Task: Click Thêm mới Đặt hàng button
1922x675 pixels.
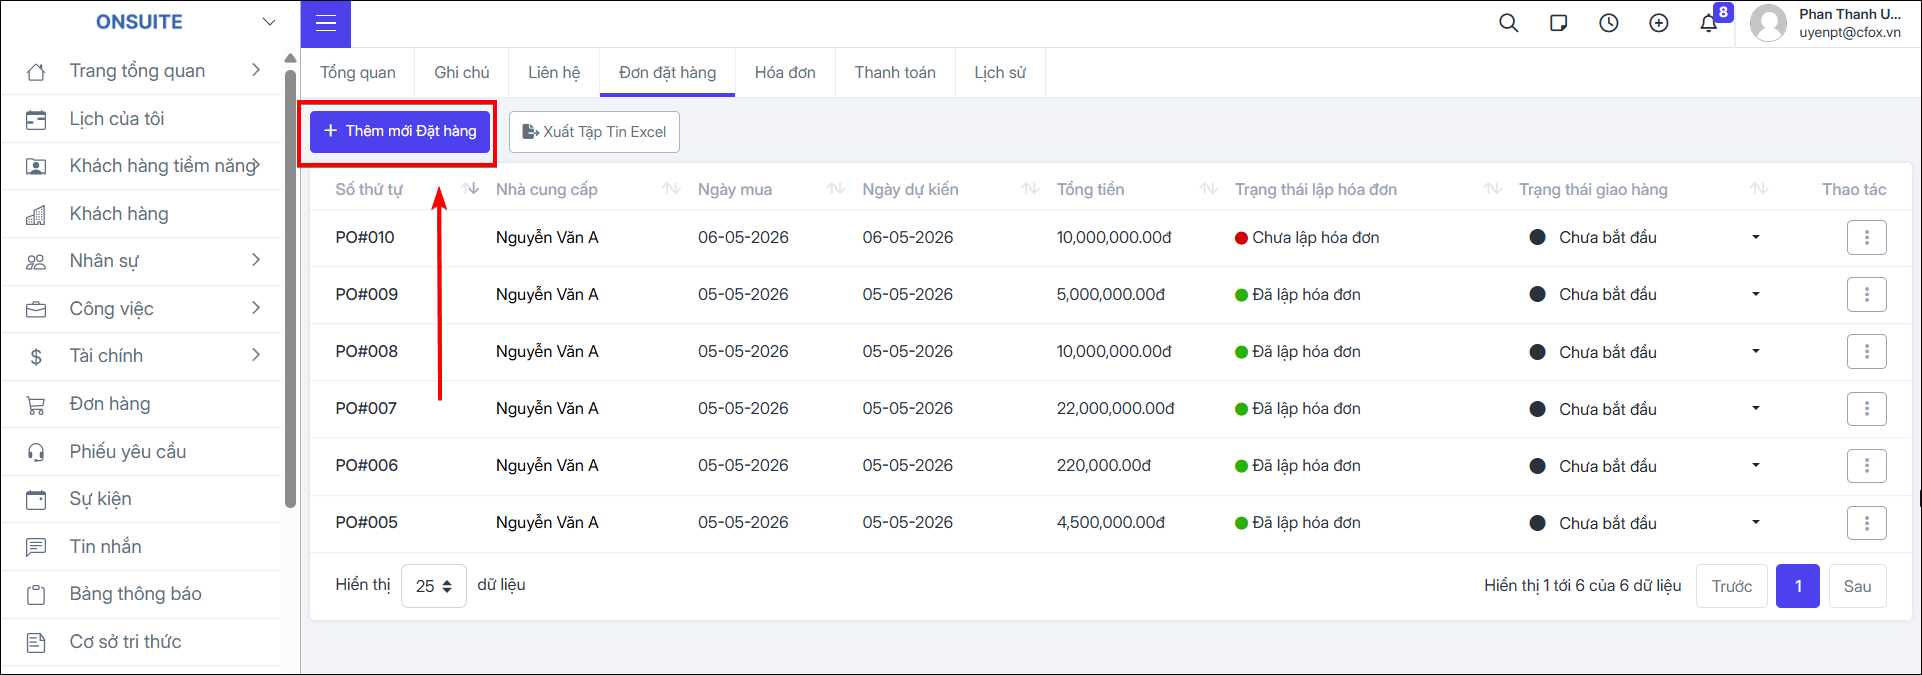Action: click(x=400, y=132)
